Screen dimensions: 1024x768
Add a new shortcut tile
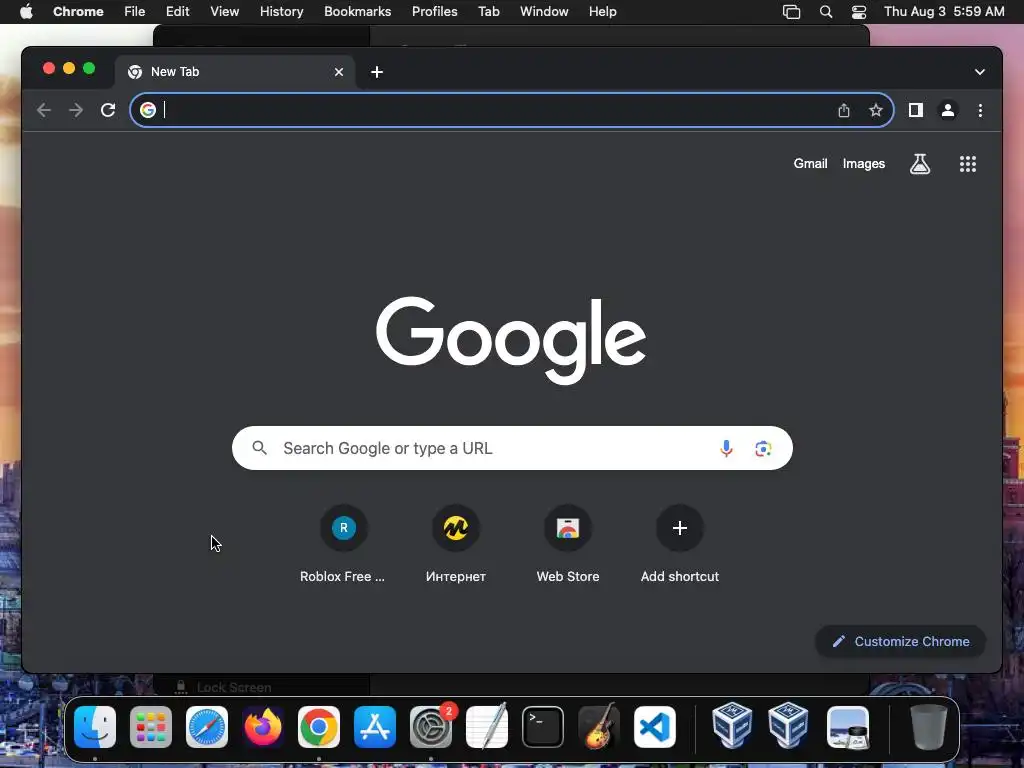tap(680, 545)
